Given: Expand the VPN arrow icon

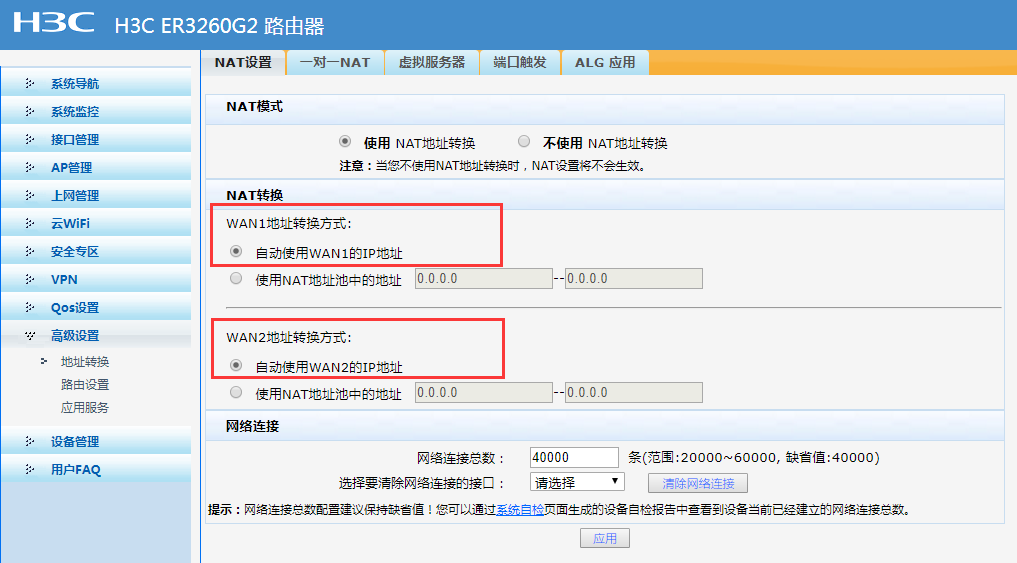Looking at the screenshot, I should [x=30, y=279].
